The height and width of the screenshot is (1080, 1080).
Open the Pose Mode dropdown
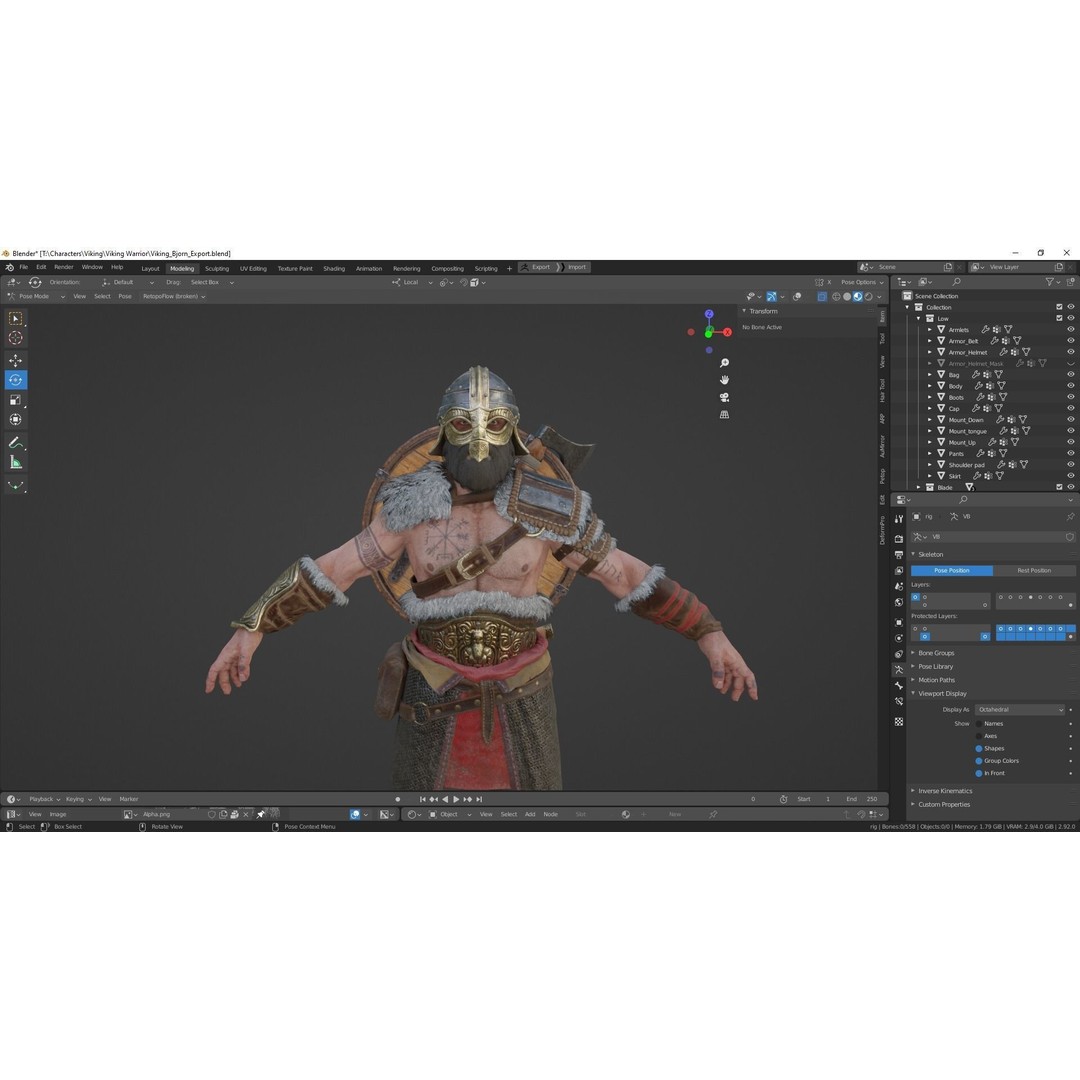[36, 296]
